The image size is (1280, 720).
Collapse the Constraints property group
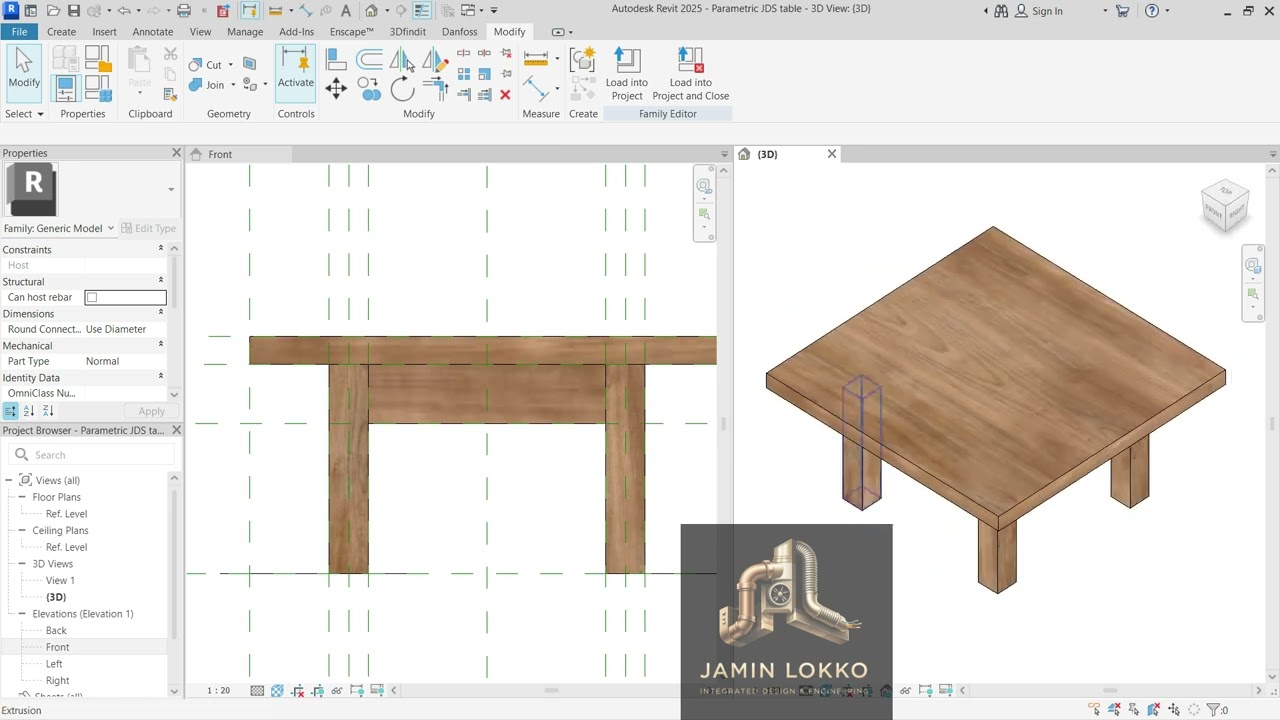pyautogui.click(x=160, y=249)
